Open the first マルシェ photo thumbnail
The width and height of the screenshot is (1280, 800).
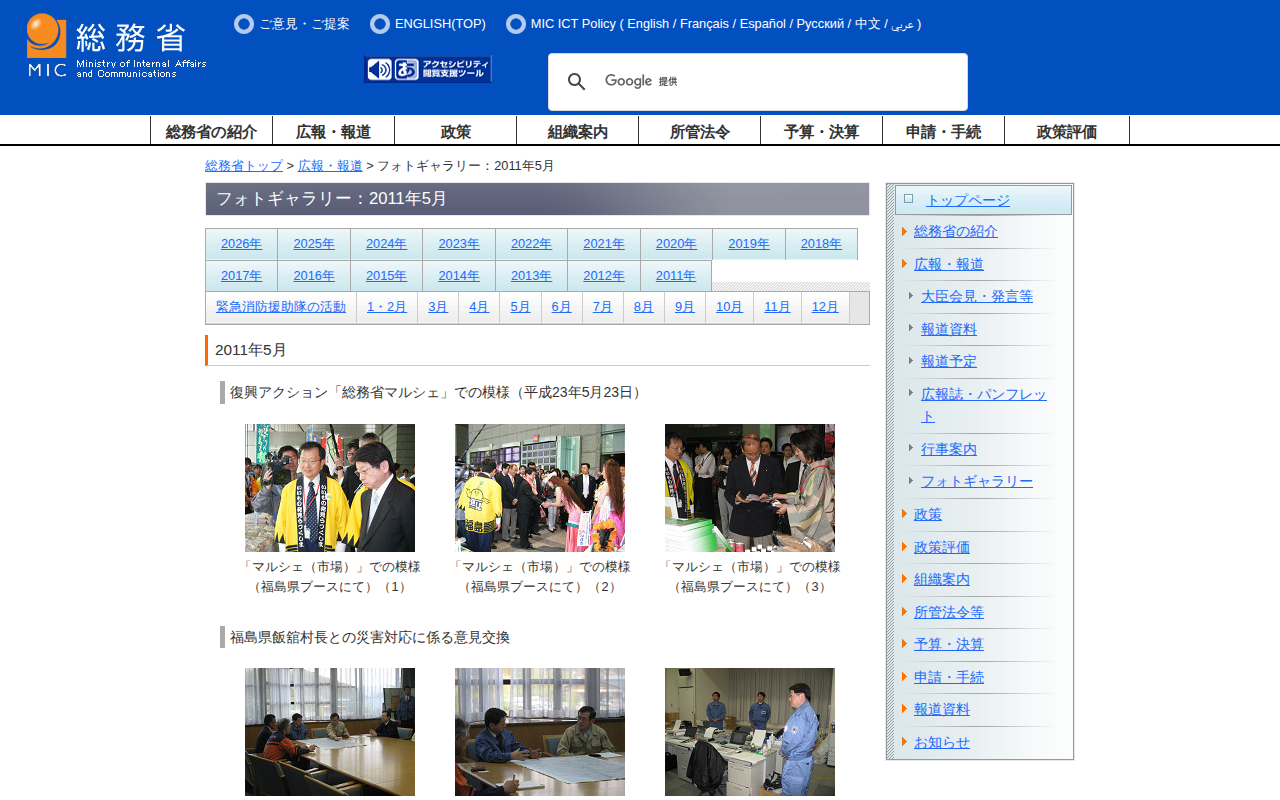pos(330,488)
